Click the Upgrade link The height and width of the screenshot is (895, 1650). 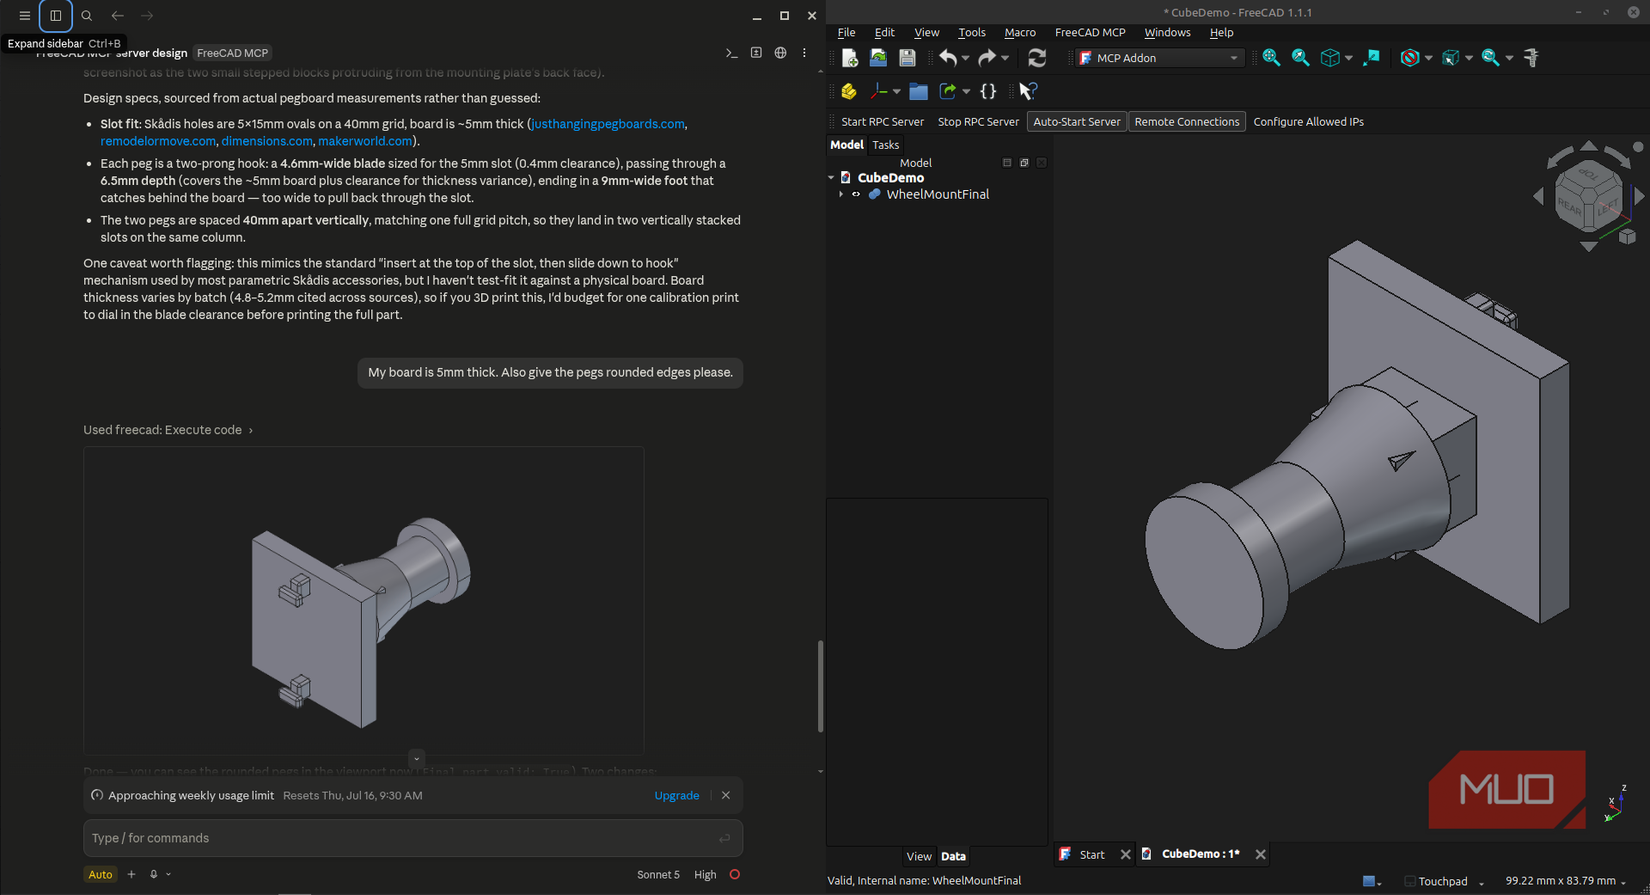tap(676, 796)
